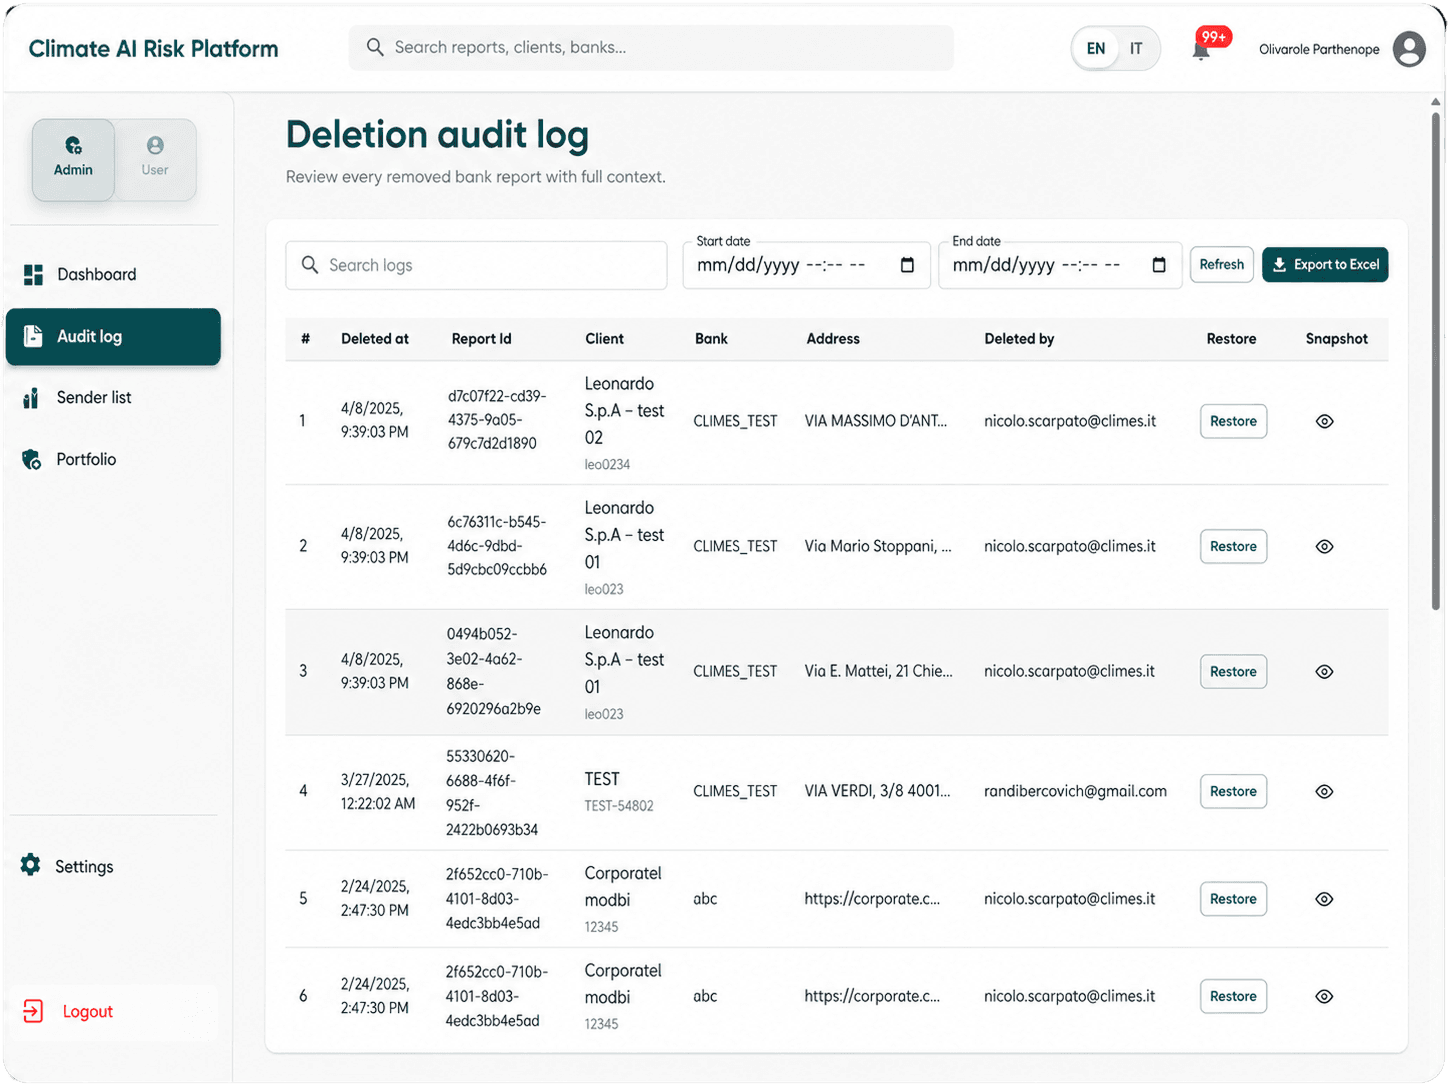
Task: Click the 3/27/2025, 12:22:02 AM timestamp
Action: coord(378,792)
